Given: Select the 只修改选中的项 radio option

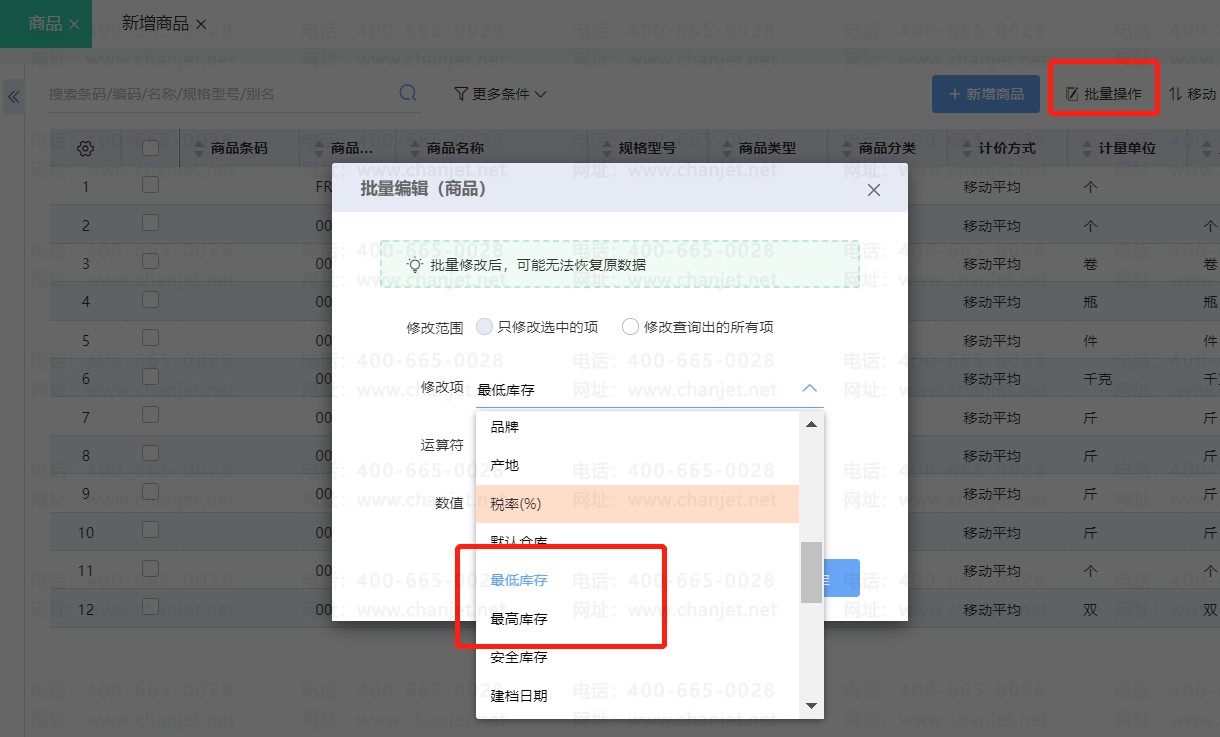Looking at the screenshot, I should [485, 327].
